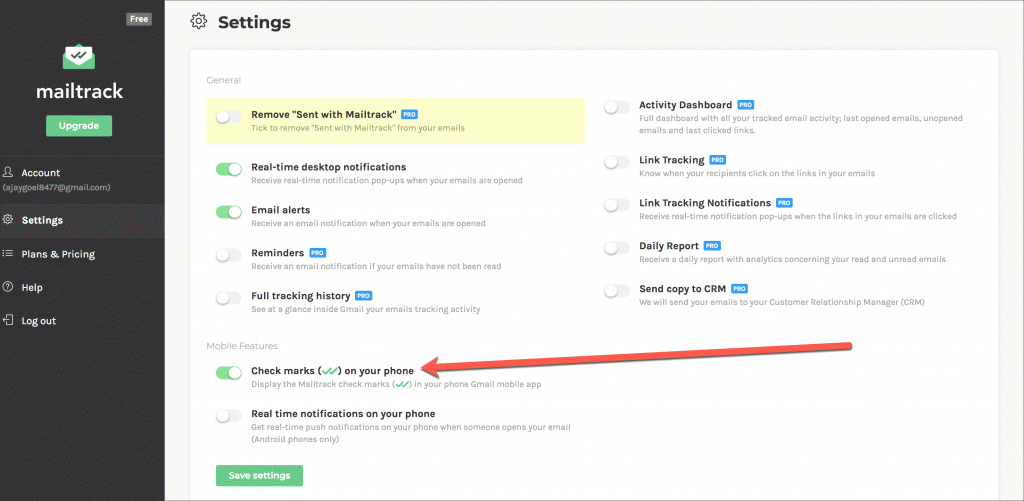This screenshot has height=501, width=1024.
Task: Toggle Check marks on your phone
Action: point(229,373)
